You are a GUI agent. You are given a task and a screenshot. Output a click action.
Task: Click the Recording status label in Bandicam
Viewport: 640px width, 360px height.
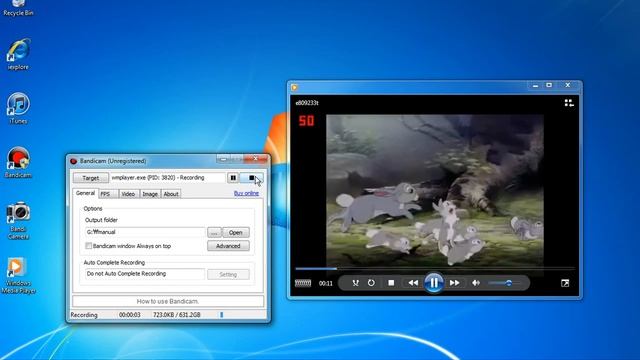tap(84, 315)
